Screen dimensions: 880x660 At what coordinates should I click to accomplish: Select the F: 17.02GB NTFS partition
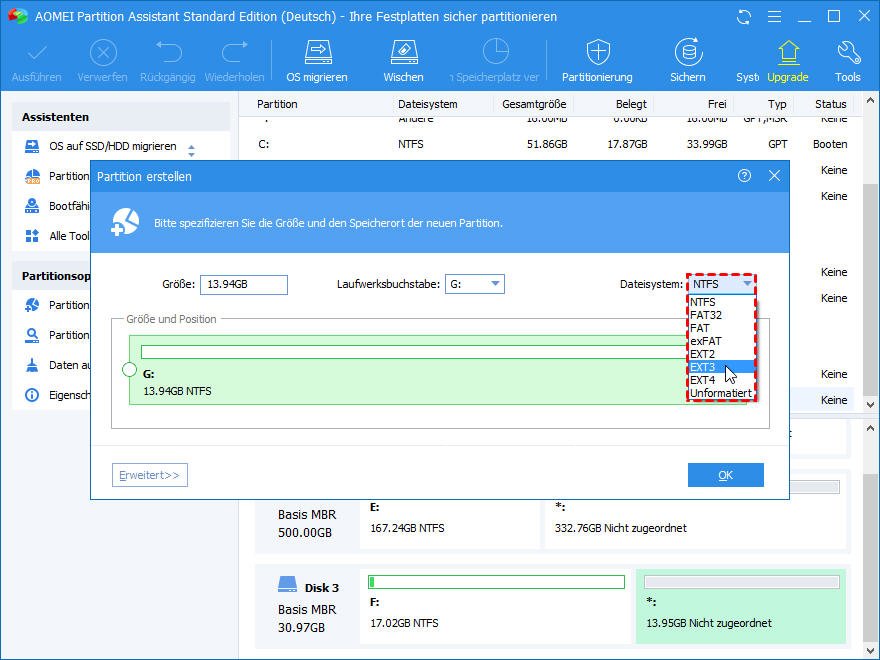pos(496,606)
